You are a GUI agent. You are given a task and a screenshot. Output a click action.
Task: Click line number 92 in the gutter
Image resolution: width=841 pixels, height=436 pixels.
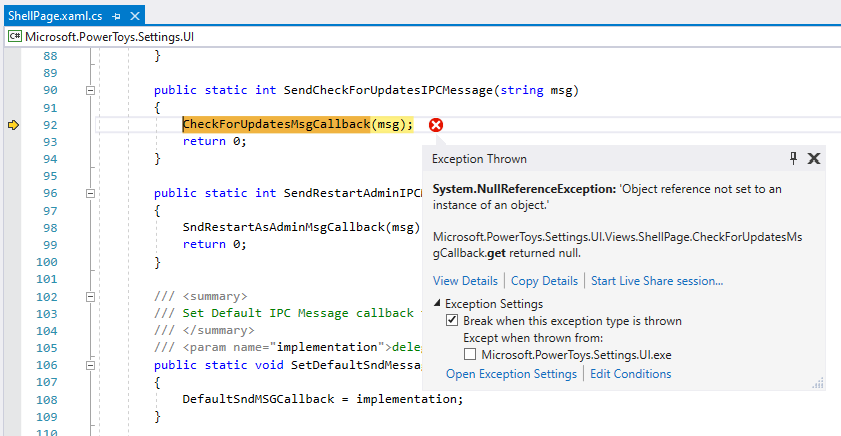point(50,125)
